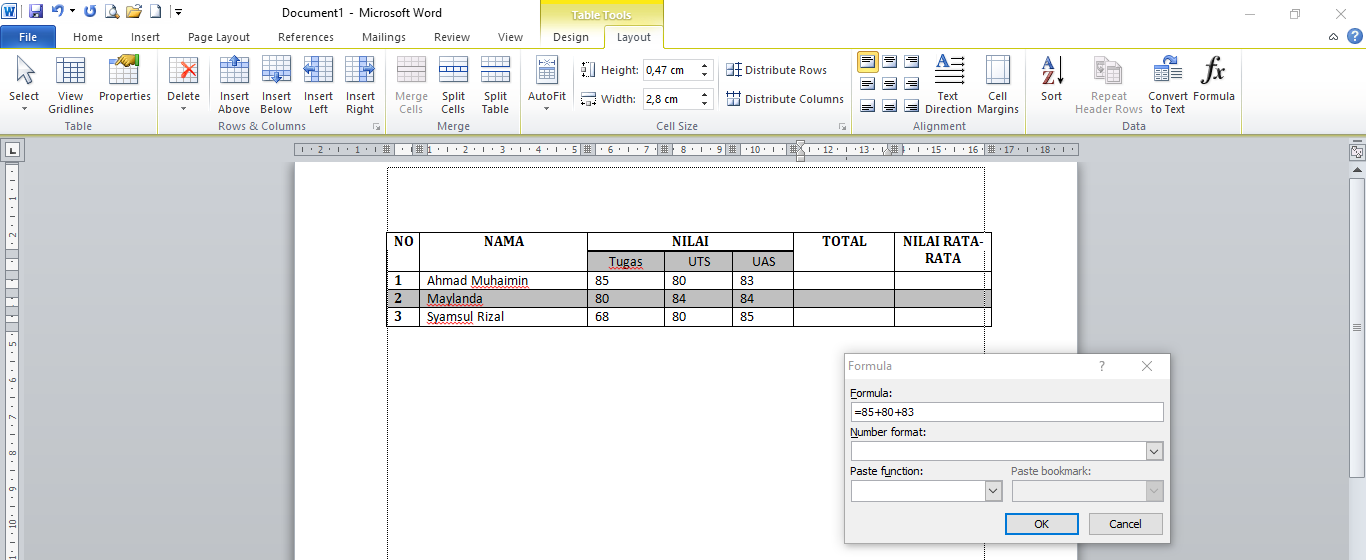Click the Height value field

[x=670, y=70]
